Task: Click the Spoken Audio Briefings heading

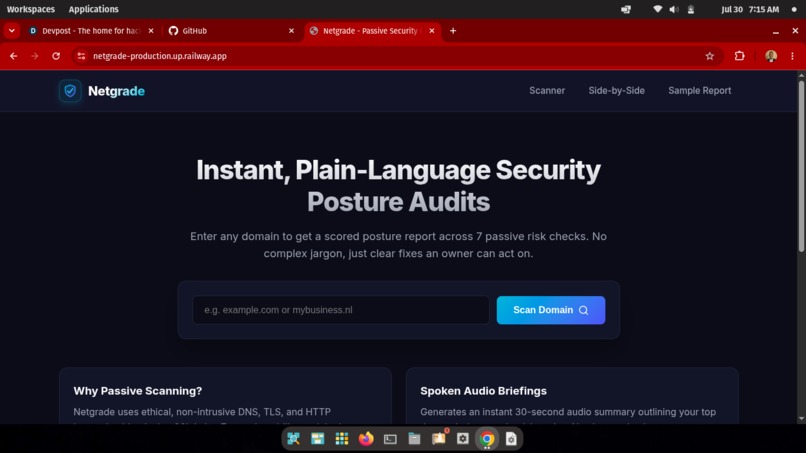Action: click(483, 391)
